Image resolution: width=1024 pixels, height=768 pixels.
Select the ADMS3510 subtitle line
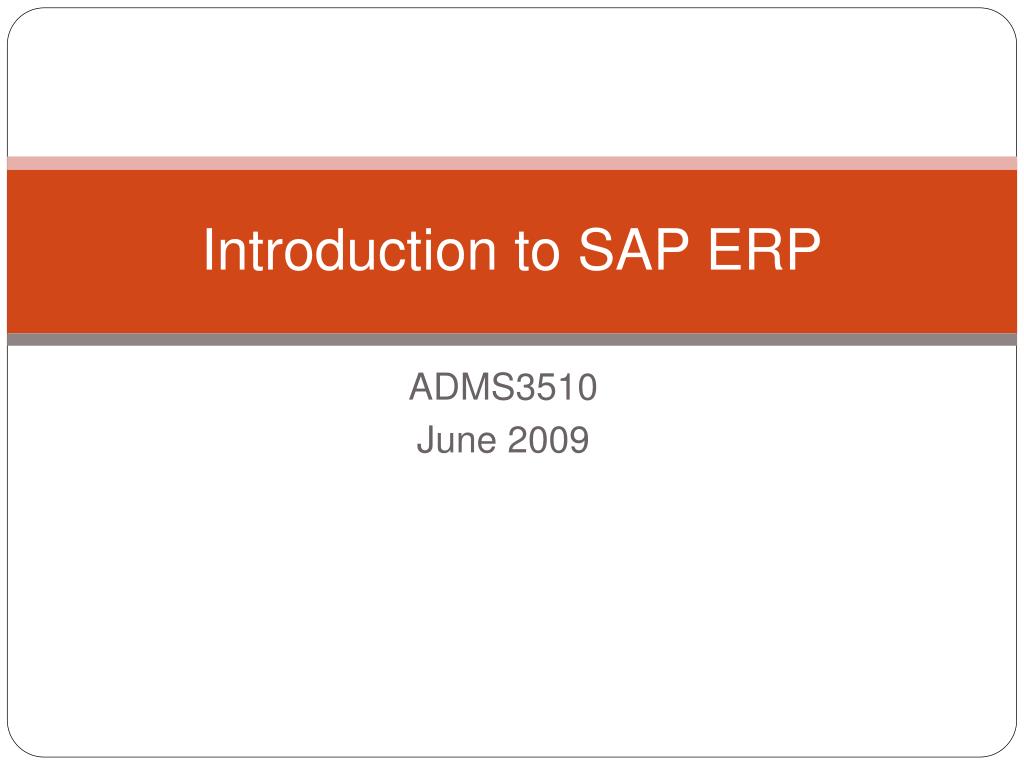tap(503, 387)
